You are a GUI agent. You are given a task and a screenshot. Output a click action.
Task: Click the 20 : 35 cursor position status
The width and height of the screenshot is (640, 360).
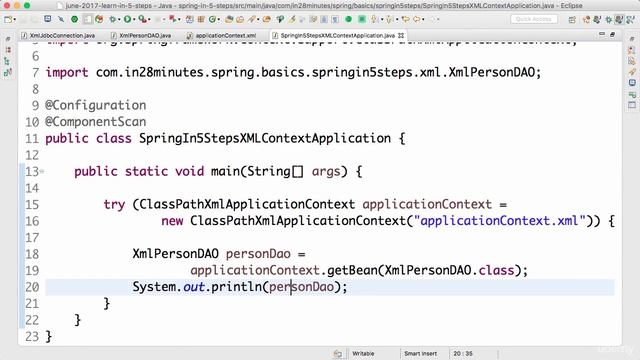tap(463, 353)
